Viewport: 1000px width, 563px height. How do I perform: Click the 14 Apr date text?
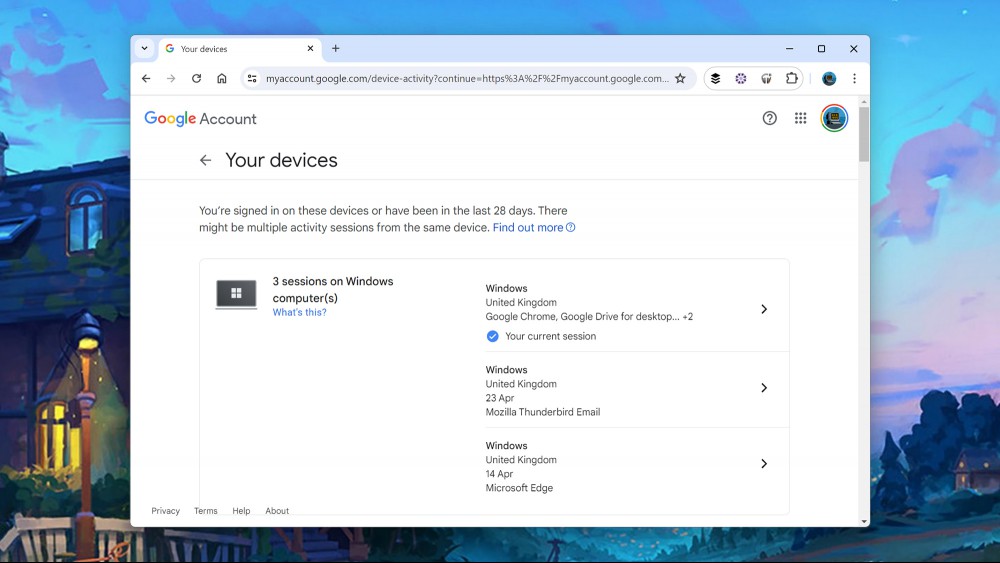(x=499, y=474)
